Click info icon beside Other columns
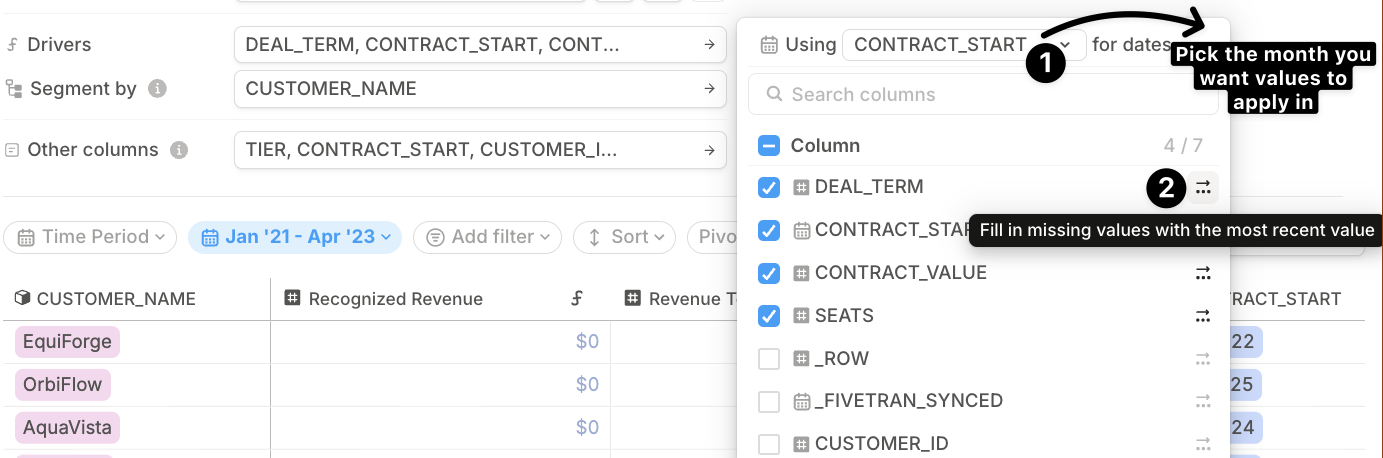 (x=179, y=150)
